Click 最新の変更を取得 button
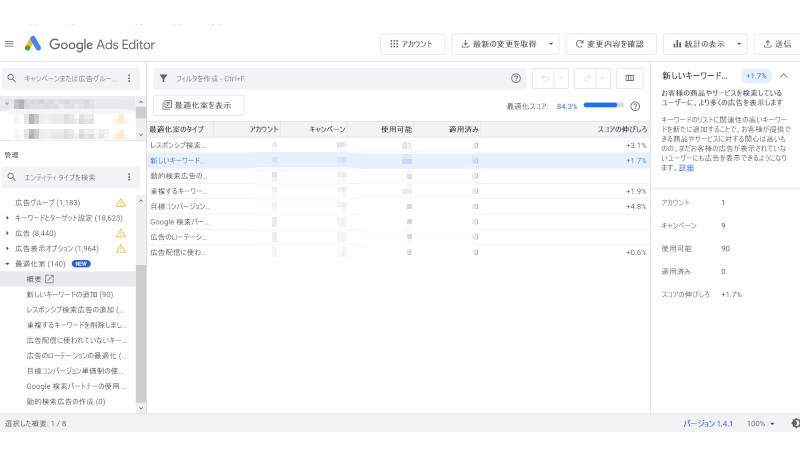 498,44
